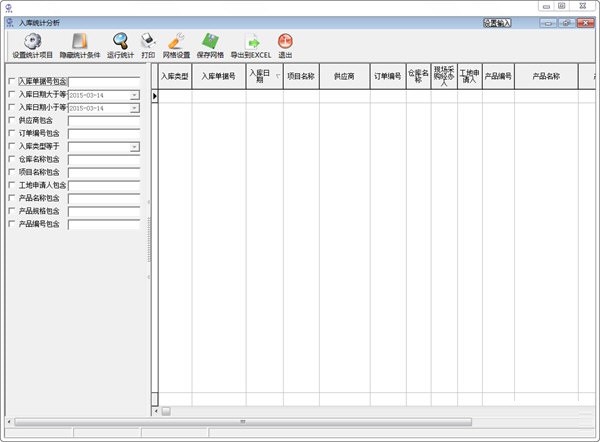Check the 订单编号包含 checkbox

coord(11,133)
